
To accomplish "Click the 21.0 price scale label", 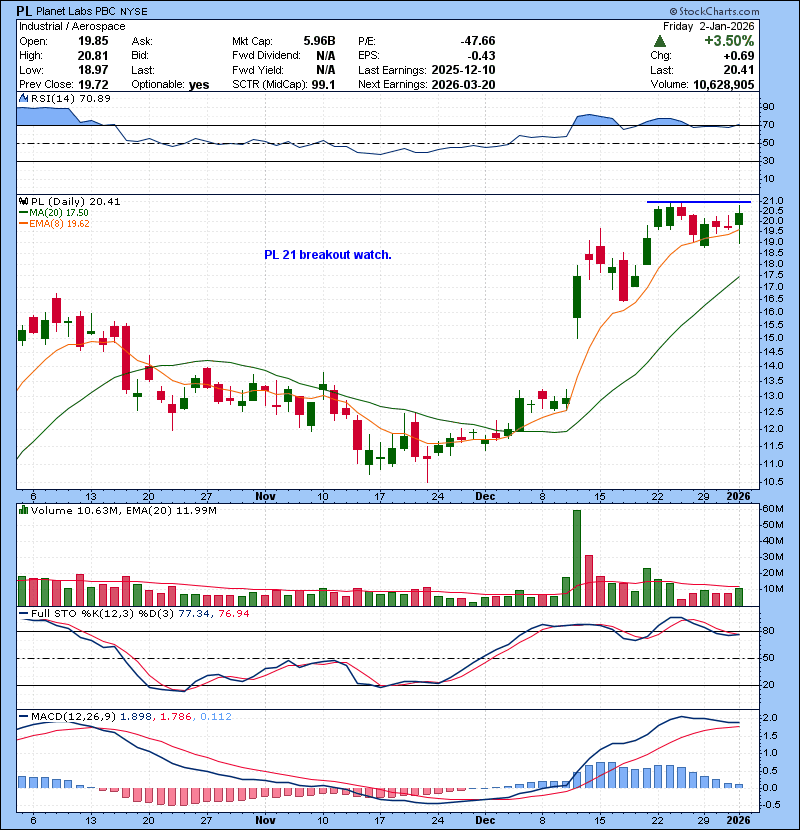I will click(773, 201).
